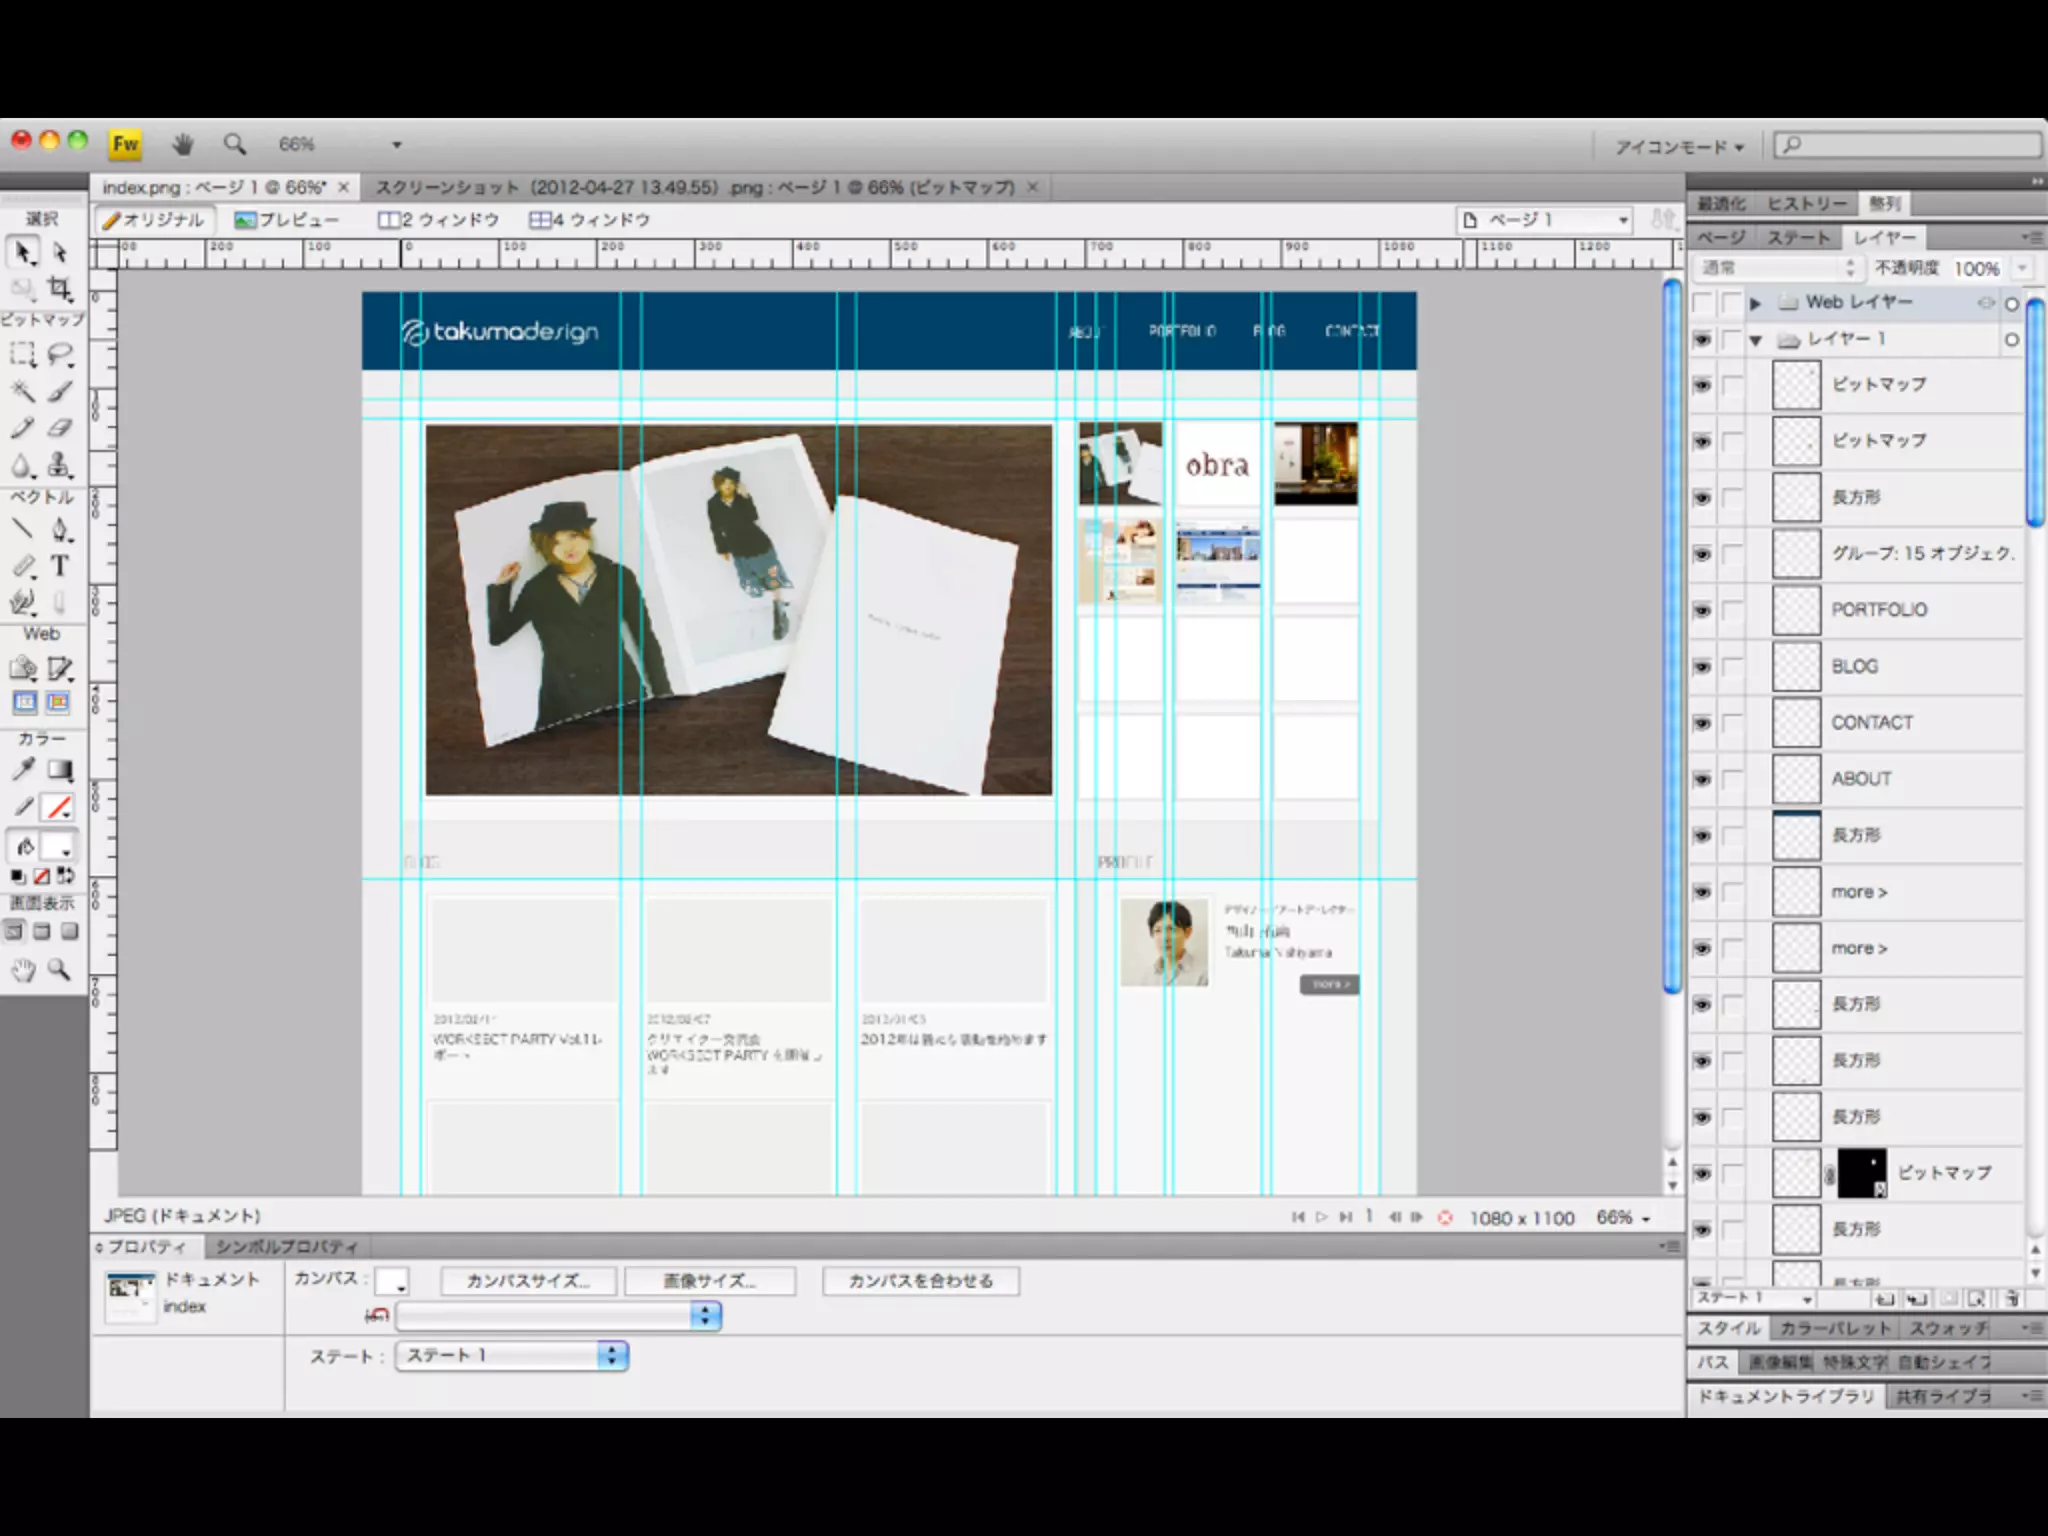The image size is (2048, 1536).
Task: Collapse the レイヤー 1 folder
Action: 1756,340
